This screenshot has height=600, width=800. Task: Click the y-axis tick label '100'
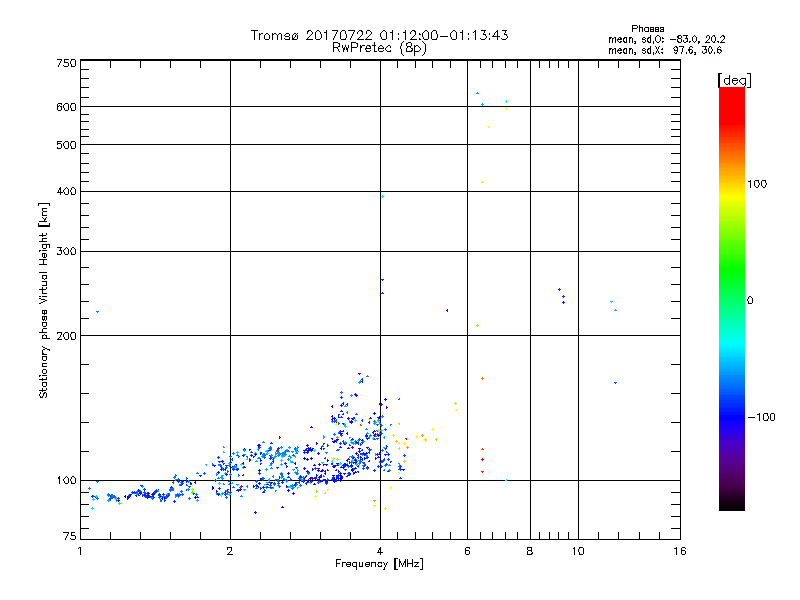click(66, 480)
